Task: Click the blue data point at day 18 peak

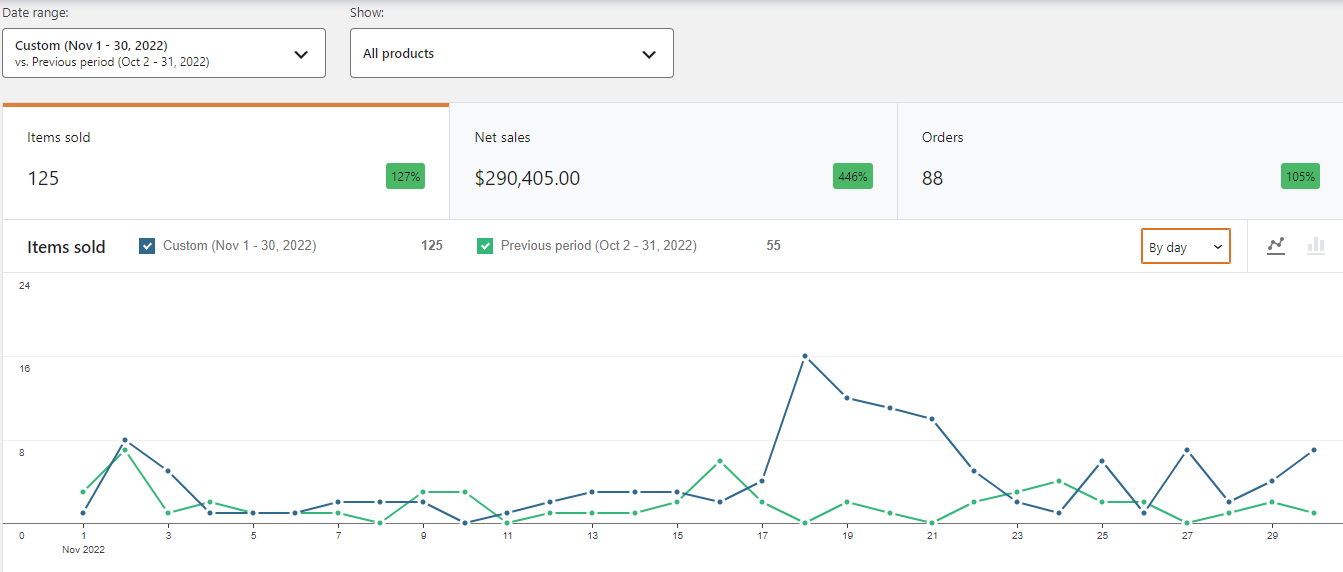Action: (805, 356)
